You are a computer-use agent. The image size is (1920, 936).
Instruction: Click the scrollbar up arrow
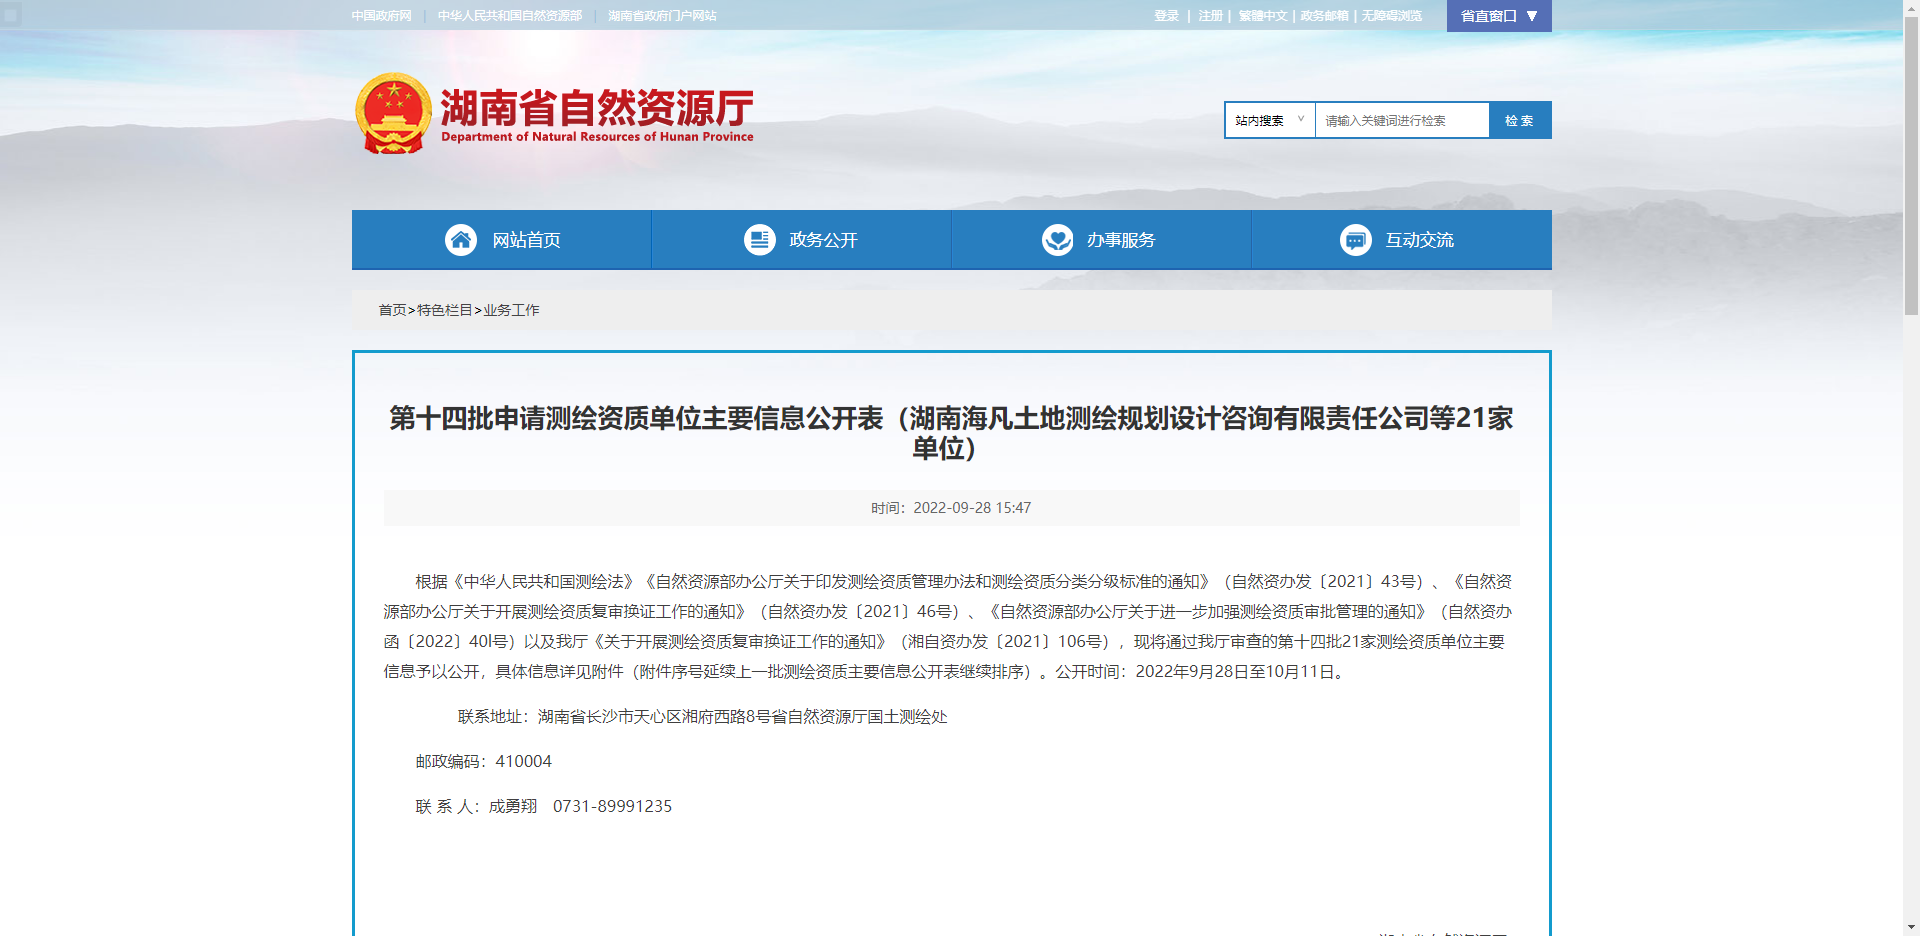coord(1911,8)
